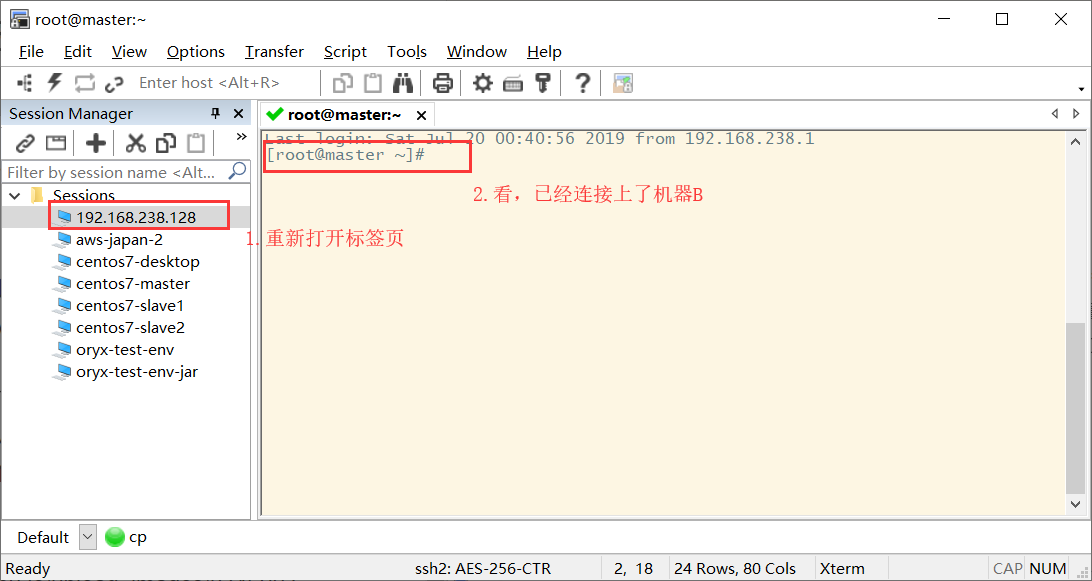Open the Edit menu
1092x581 pixels.
(78, 52)
